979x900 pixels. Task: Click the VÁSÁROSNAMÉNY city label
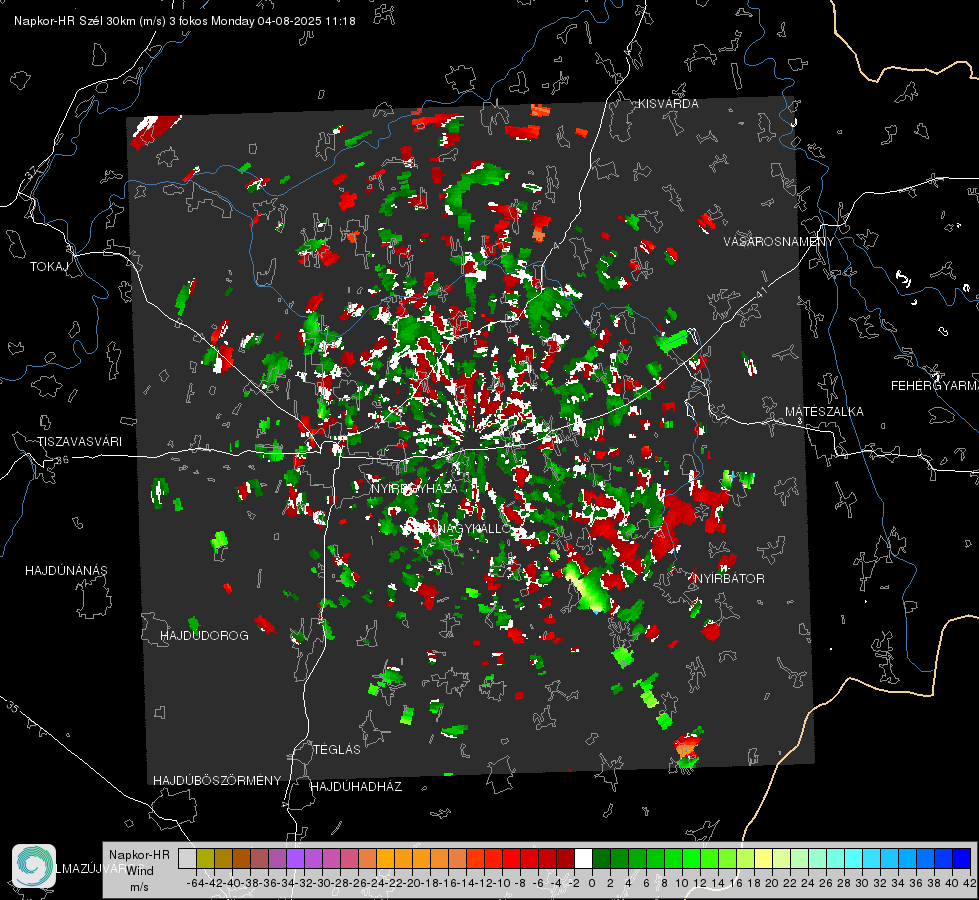(x=779, y=241)
